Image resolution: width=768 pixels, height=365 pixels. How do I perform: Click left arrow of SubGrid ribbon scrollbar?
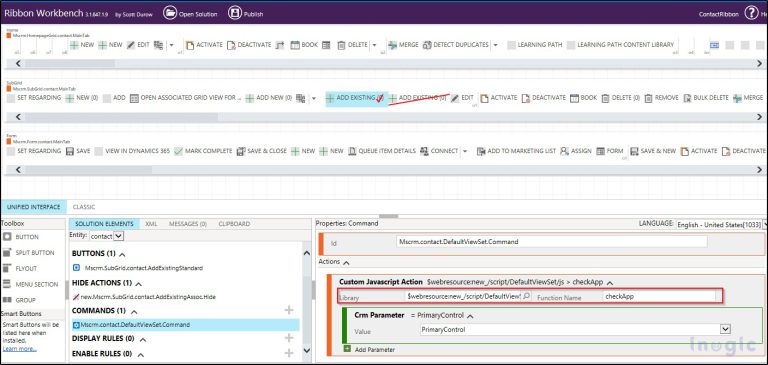tap(18, 117)
